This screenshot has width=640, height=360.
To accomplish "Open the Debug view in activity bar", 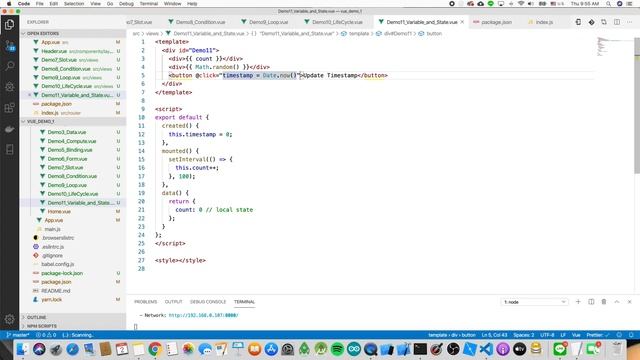I will pos(9,87).
